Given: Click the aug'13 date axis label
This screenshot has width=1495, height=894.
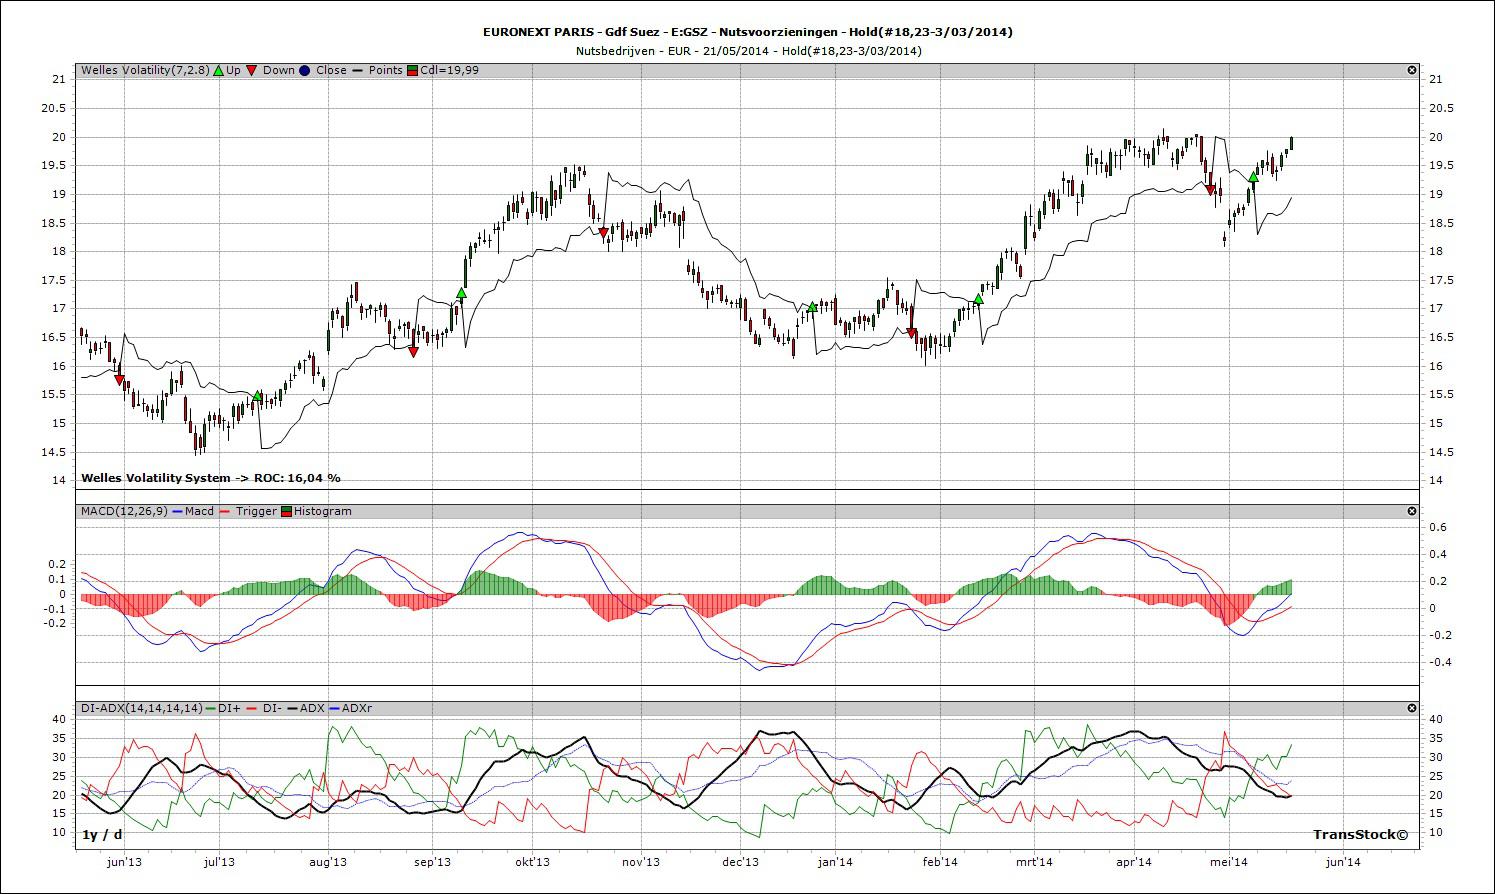Looking at the screenshot, I should [x=328, y=862].
